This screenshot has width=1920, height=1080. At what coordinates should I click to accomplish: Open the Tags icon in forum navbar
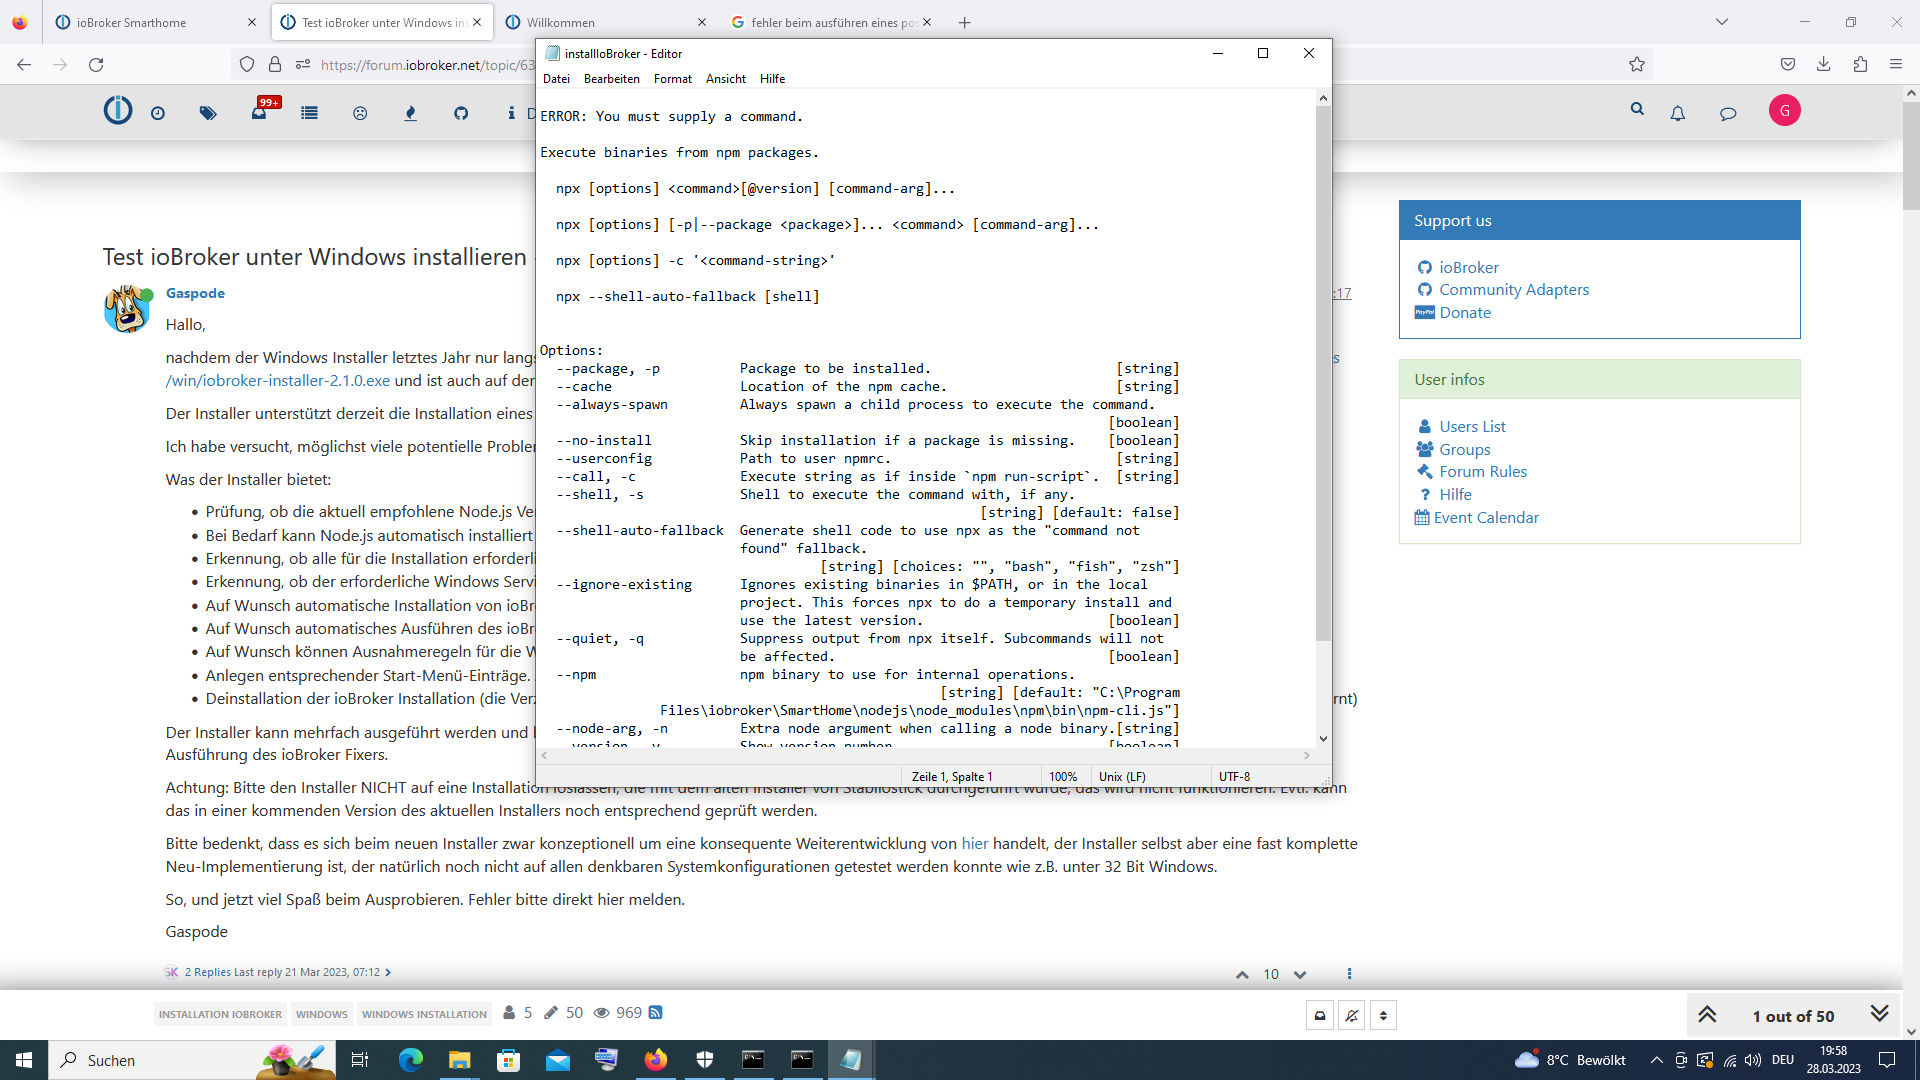pos(208,114)
